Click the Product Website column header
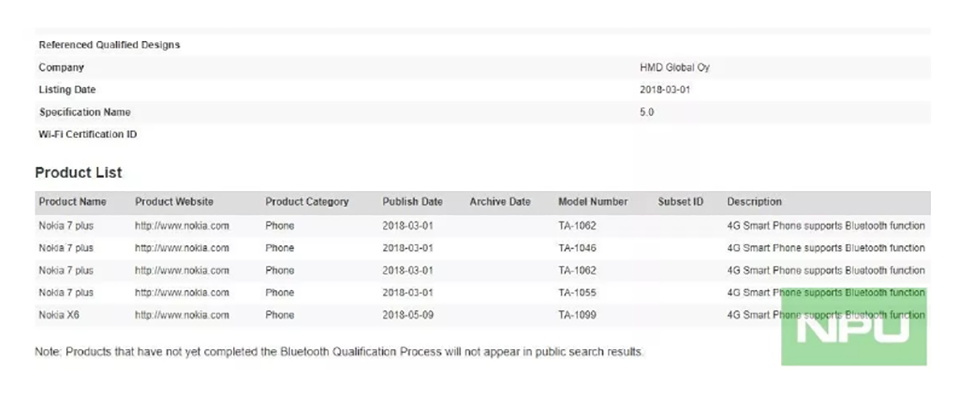Viewport: 960px width, 394px height. tap(174, 202)
